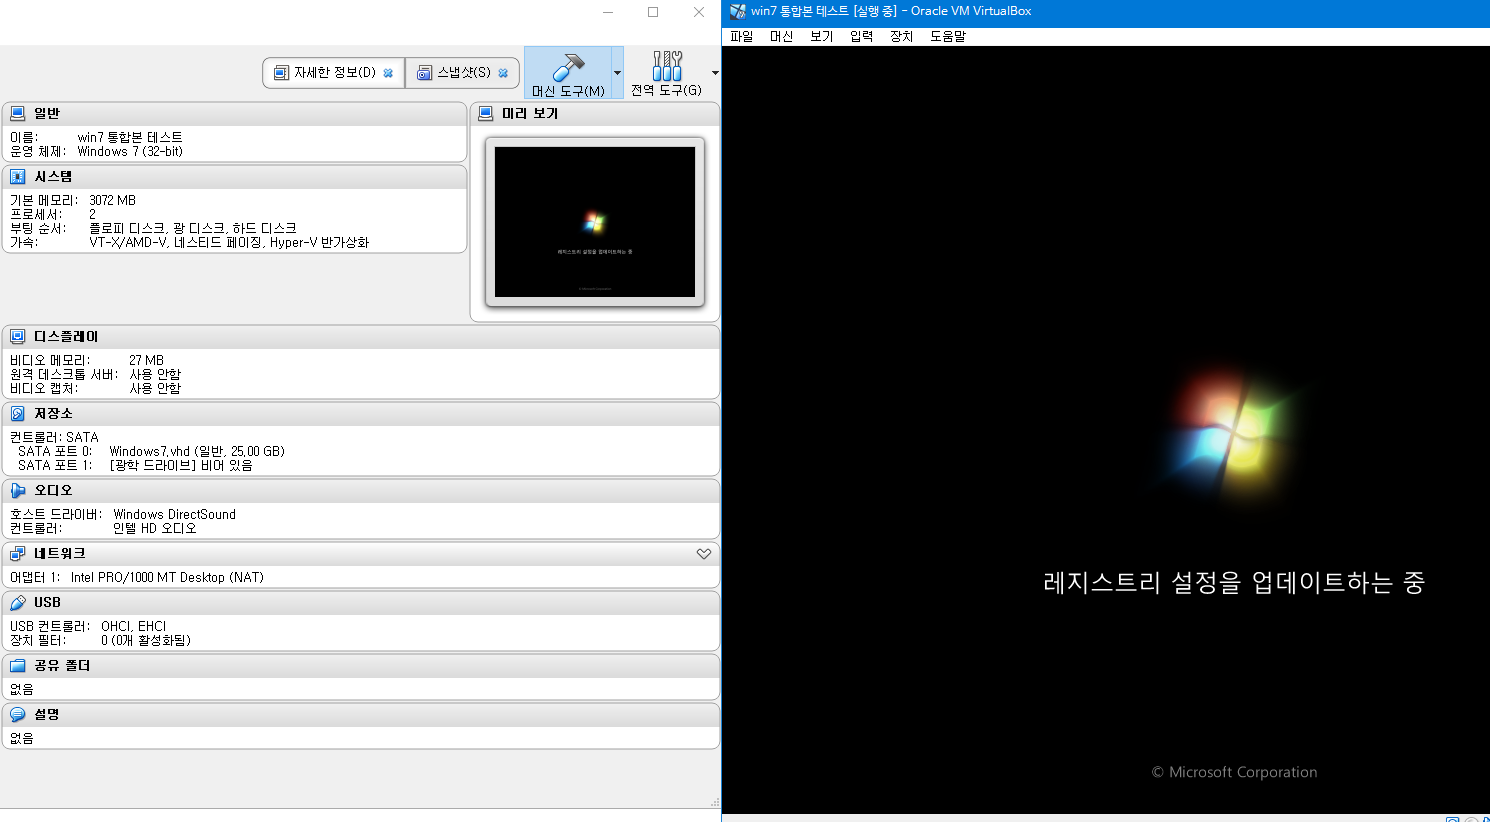1490x822 pixels.
Task: Click the 비디오 캡처 사용 안함 value
Action: (x=155, y=388)
